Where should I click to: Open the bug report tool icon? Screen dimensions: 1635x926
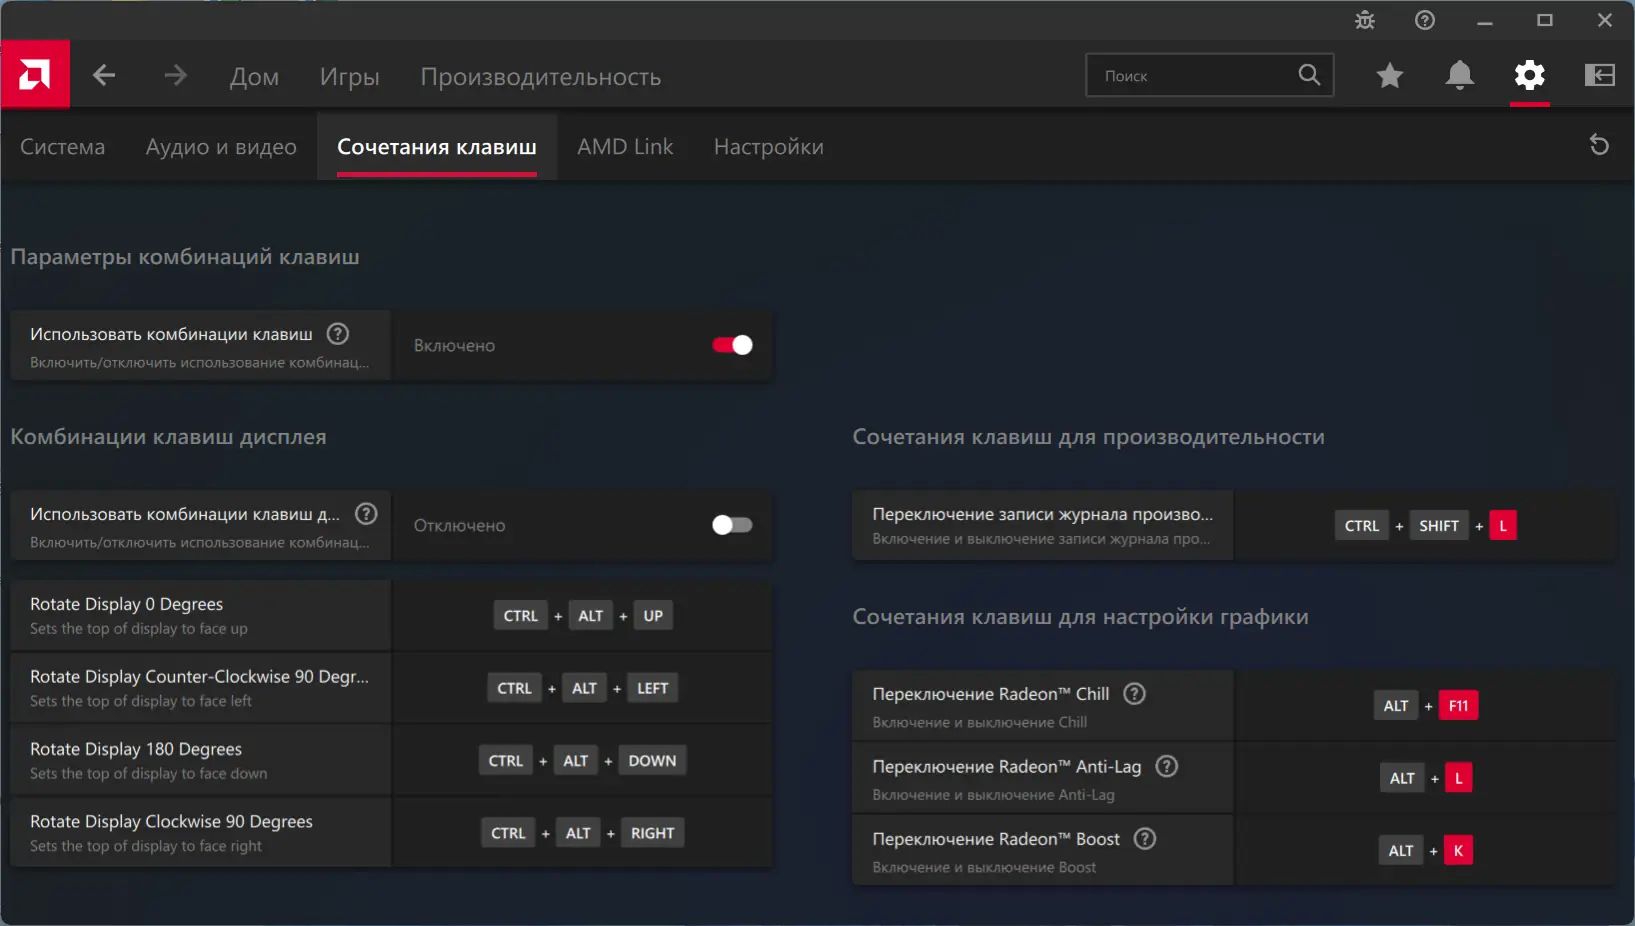coord(1365,20)
